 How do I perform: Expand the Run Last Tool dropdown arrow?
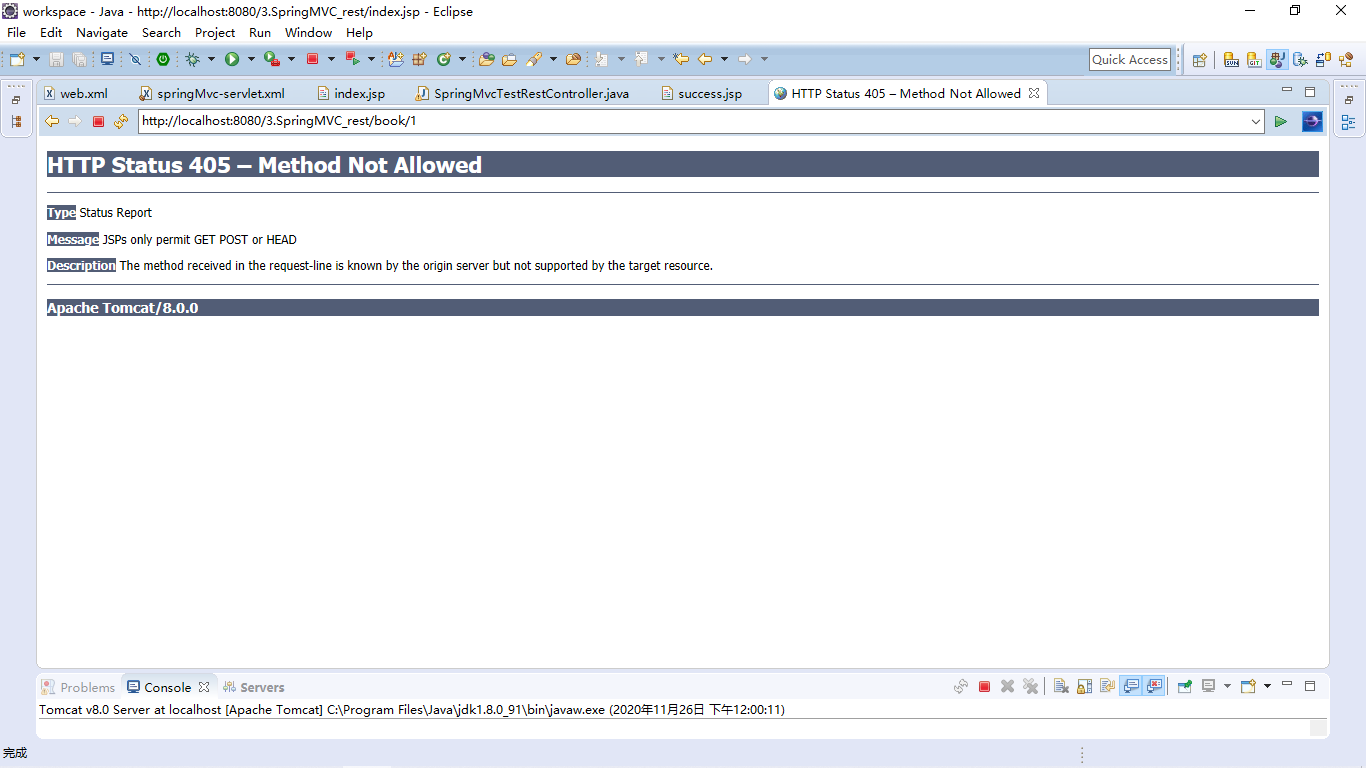tap(291, 60)
